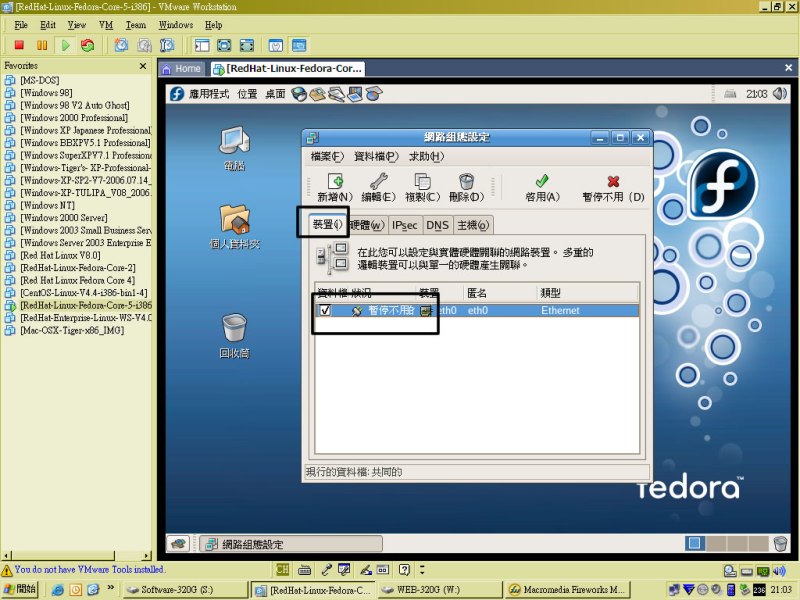The height and width of the screenshot is (600, 800).
Task: Open the Help menu in VMware
Action: 213,24
